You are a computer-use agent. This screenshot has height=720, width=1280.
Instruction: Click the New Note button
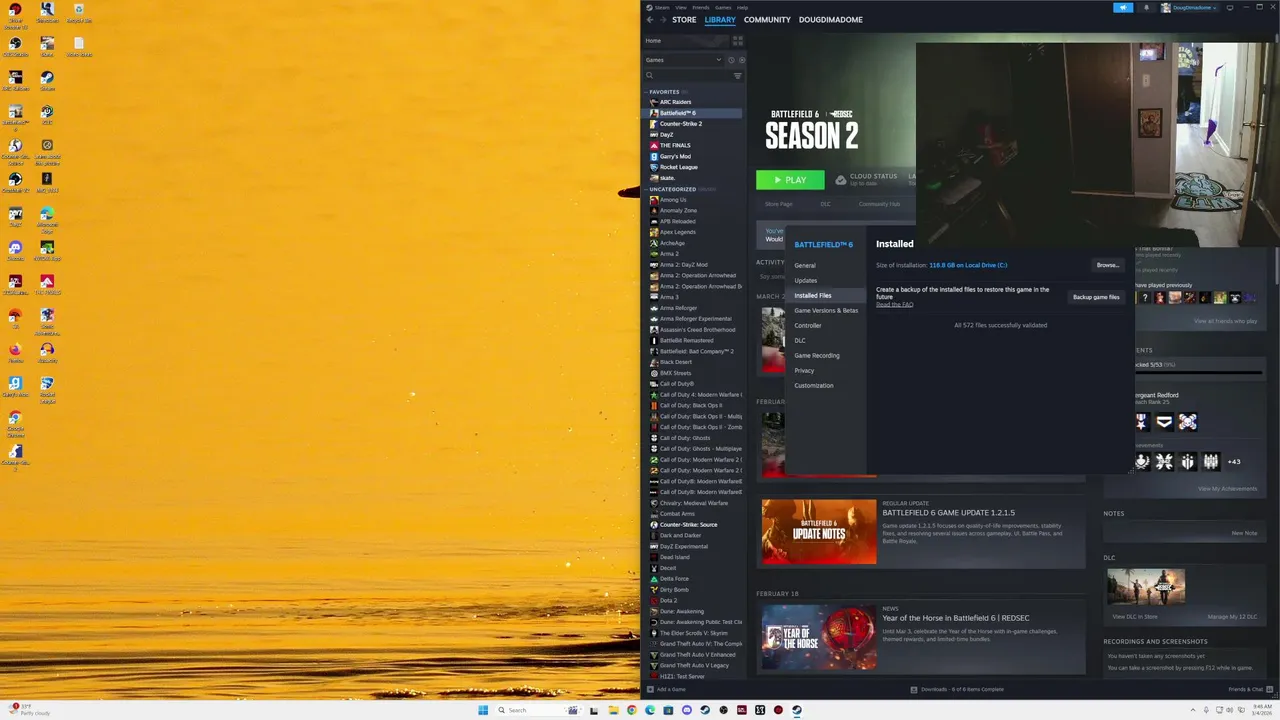pyautogui.click(x=1244, y=533)
